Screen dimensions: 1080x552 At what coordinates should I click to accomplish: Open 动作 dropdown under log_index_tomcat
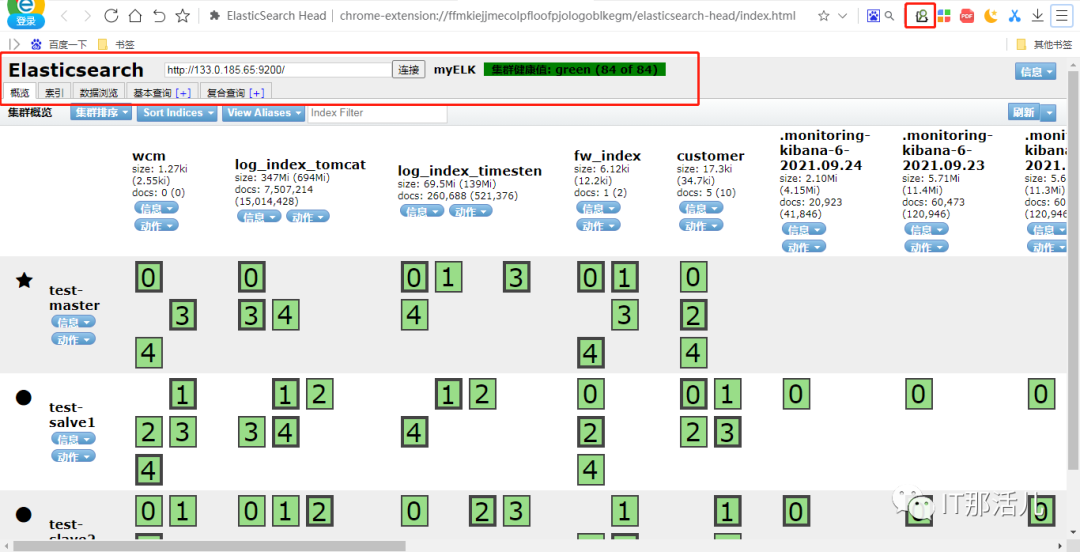[308, 216]
